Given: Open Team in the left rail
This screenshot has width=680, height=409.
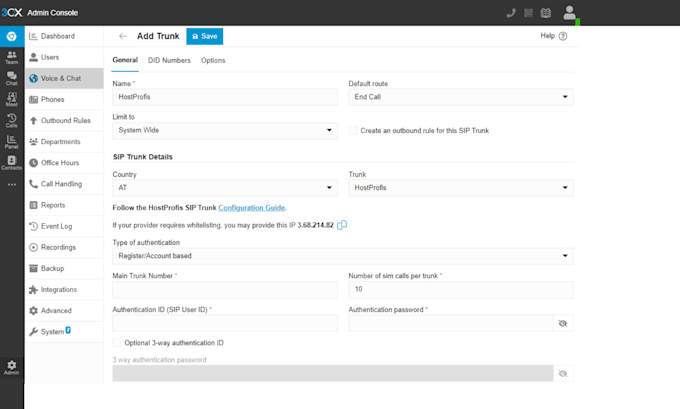Looking at the screenshot, I should 12,57.
